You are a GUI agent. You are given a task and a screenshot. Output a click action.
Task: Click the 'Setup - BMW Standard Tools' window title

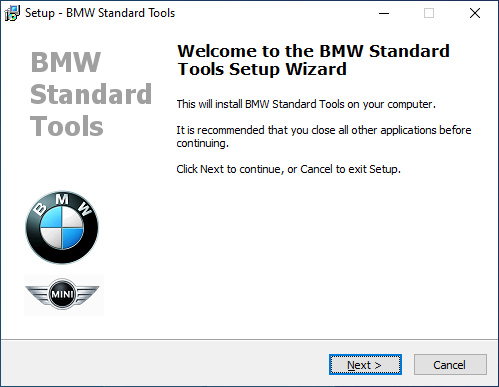100,13
